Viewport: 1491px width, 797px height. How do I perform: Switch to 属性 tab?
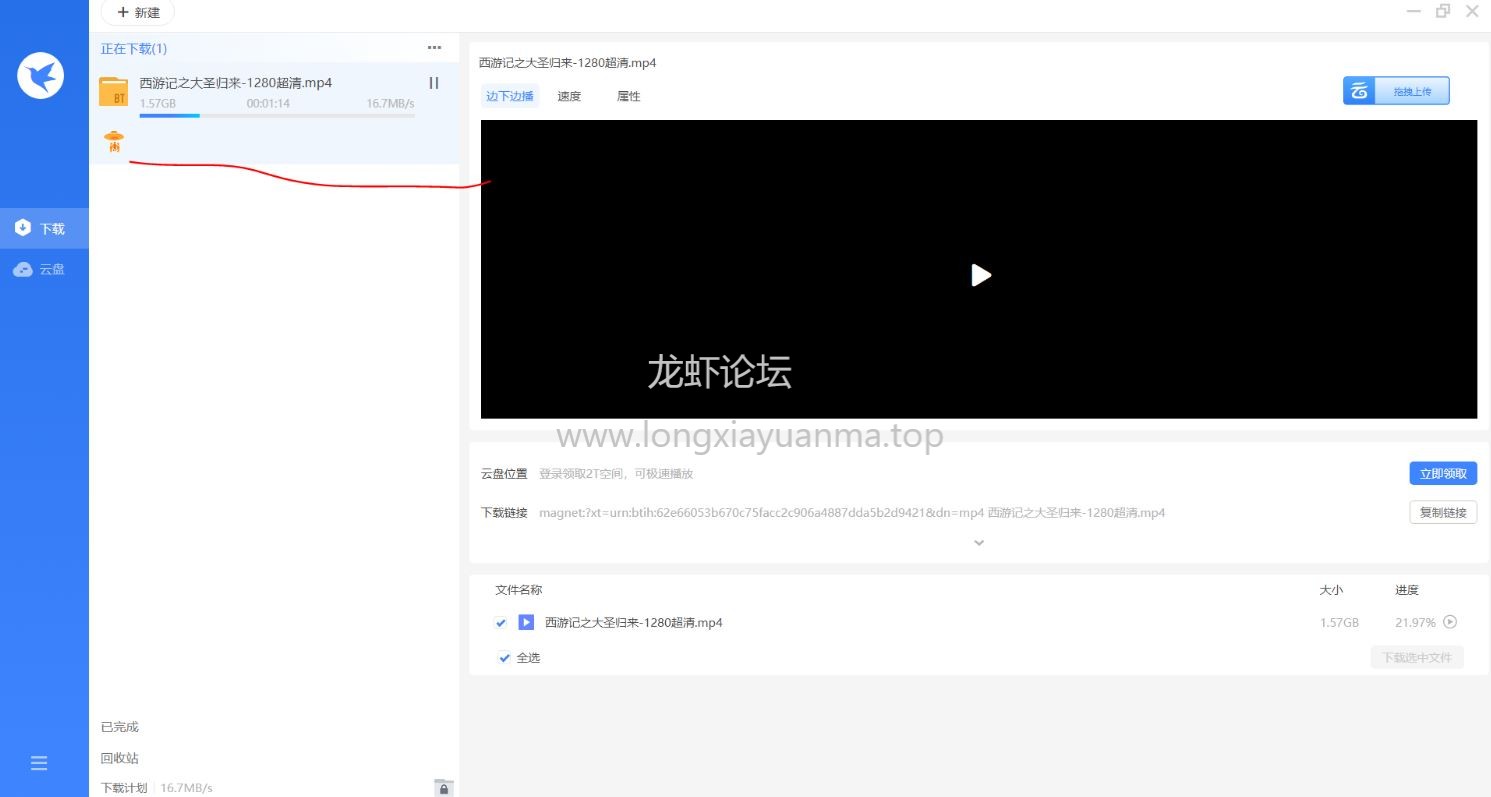(x=629, y=96)
